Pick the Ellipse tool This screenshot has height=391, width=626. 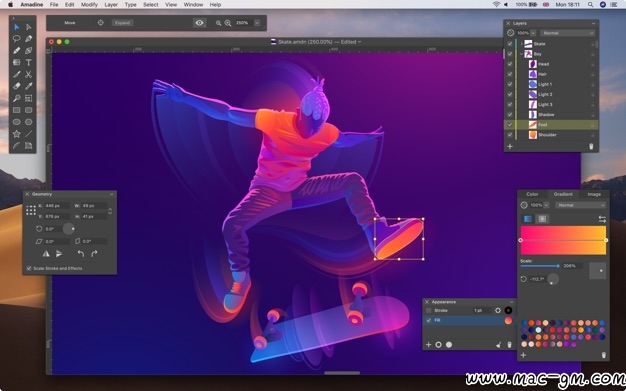coord(16,122)
